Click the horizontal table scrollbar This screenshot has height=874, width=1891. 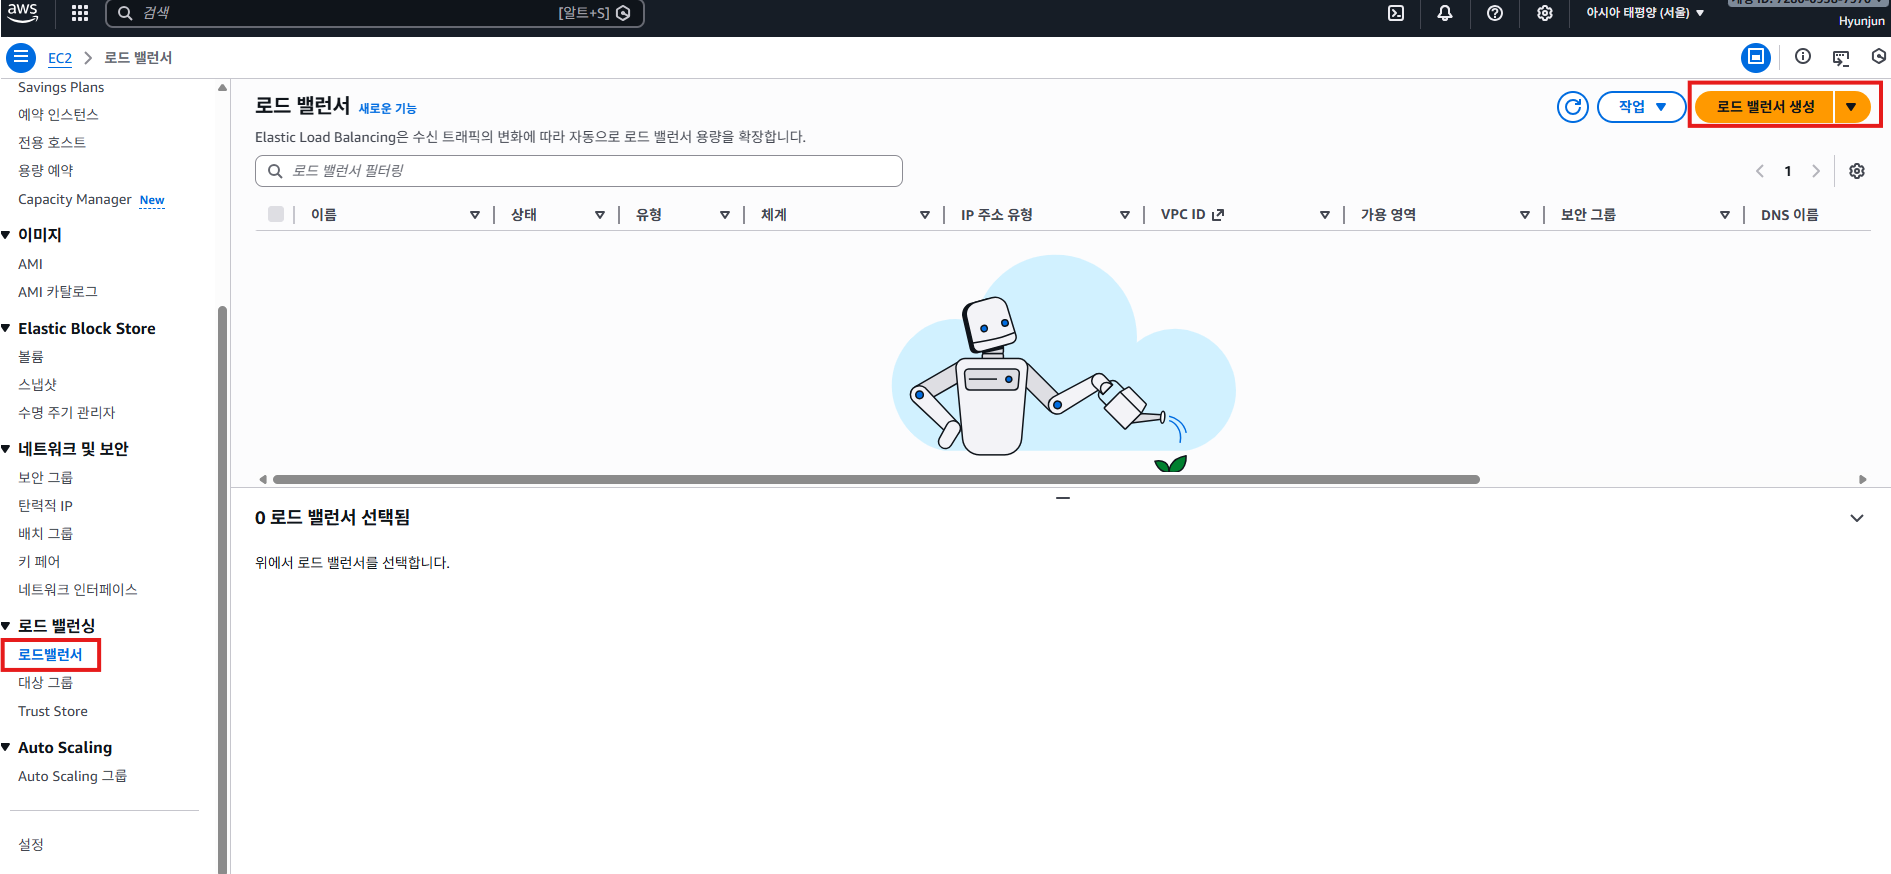875,480
